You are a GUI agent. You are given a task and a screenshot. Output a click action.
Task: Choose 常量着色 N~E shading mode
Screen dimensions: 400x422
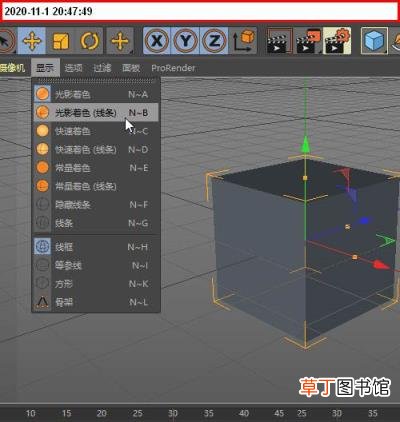pyautogui.click(x=96, y=168)
